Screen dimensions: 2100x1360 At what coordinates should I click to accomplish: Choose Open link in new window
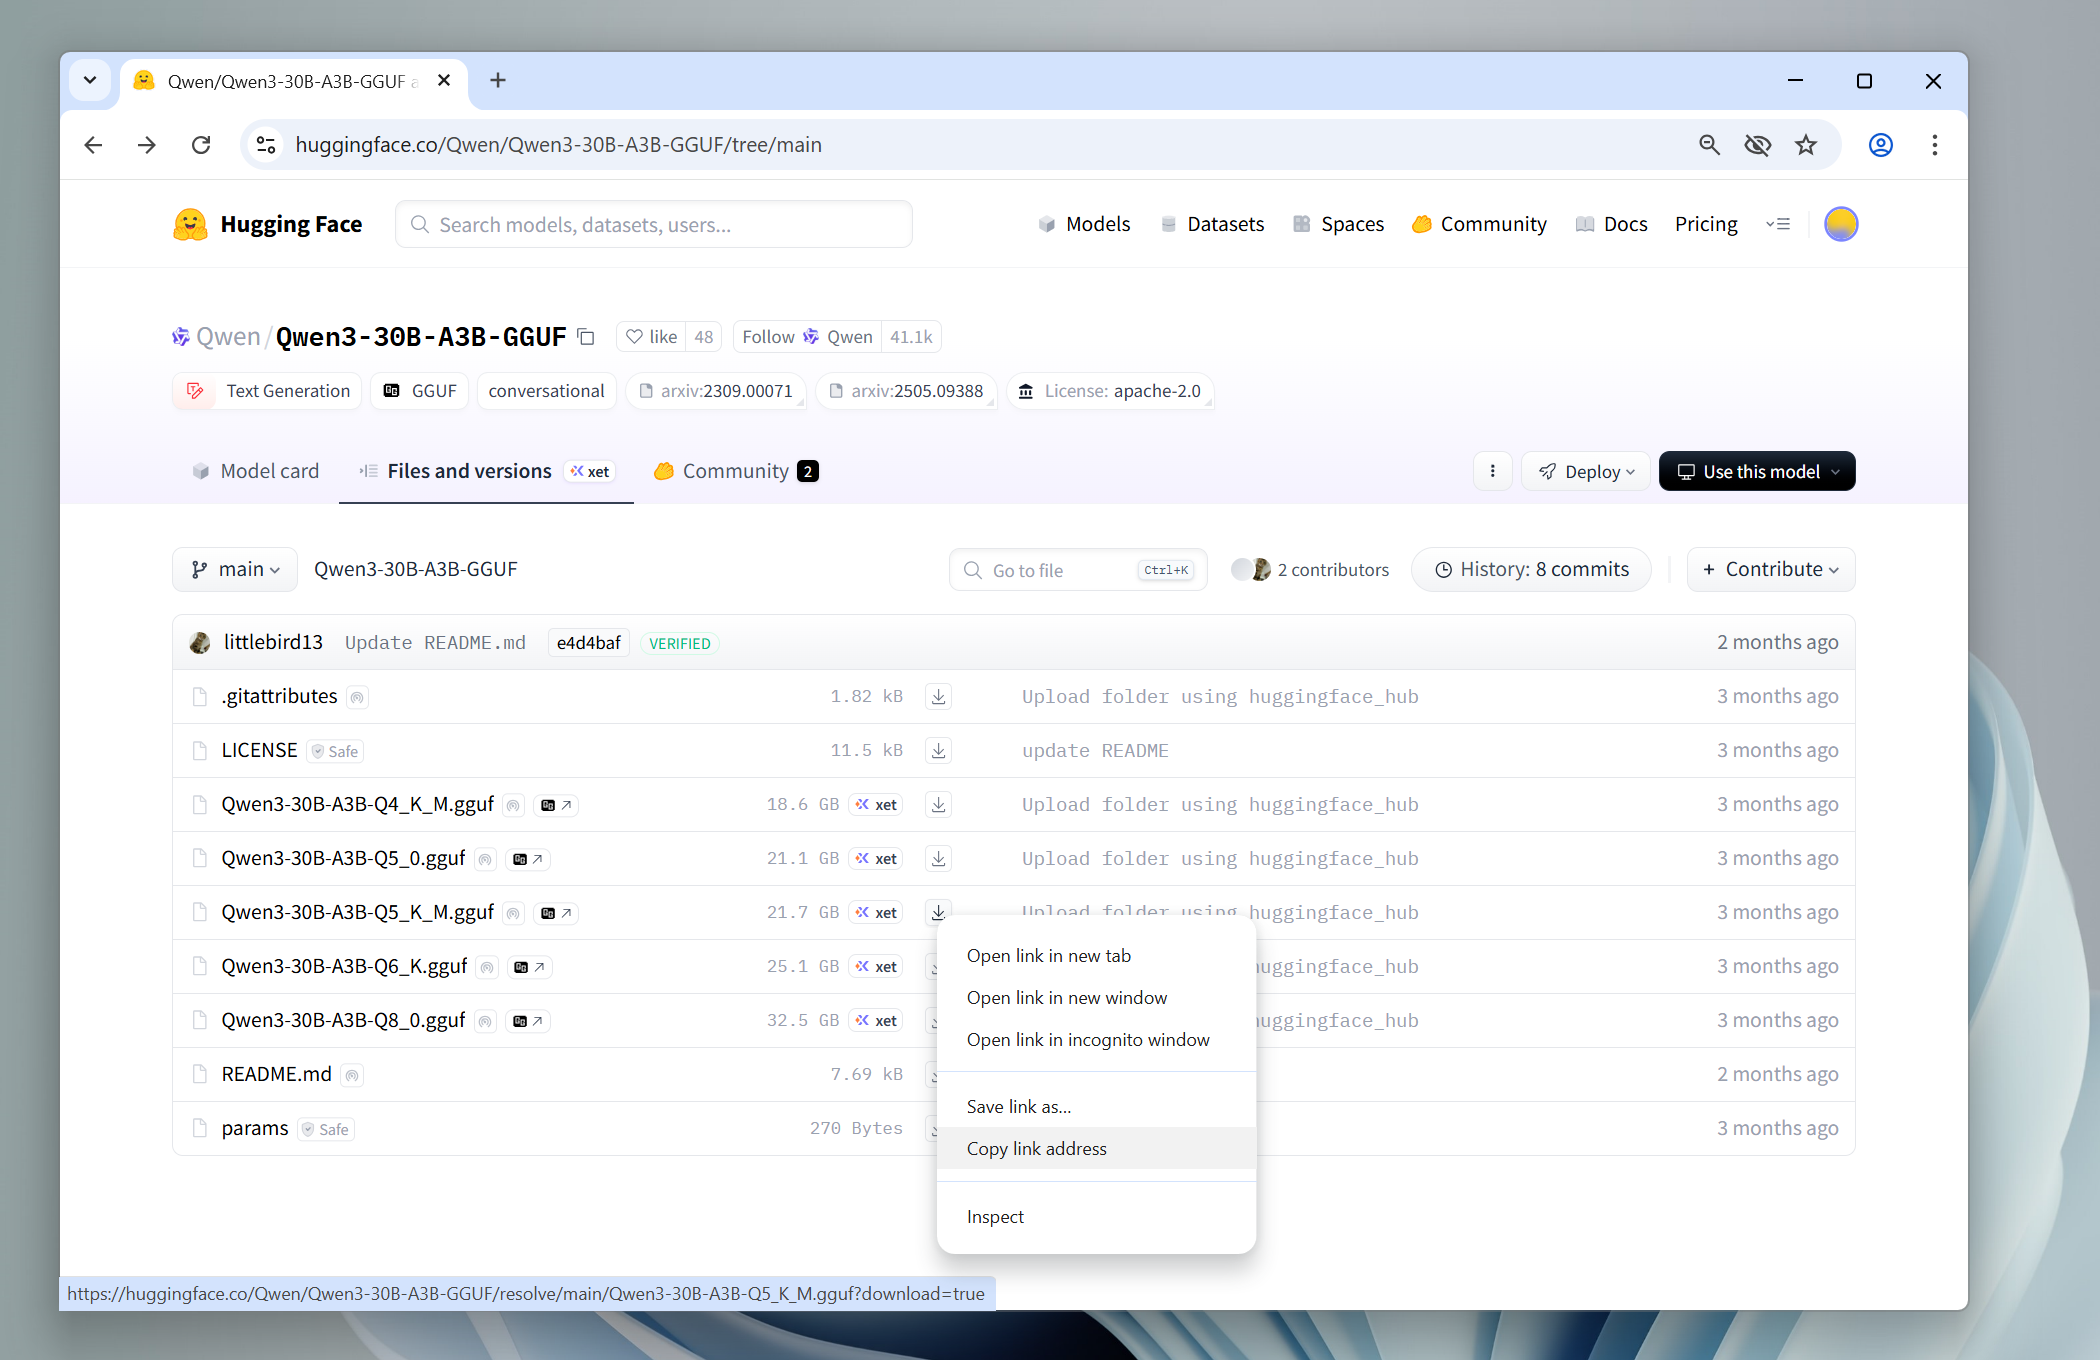[x=1096, y=998]
